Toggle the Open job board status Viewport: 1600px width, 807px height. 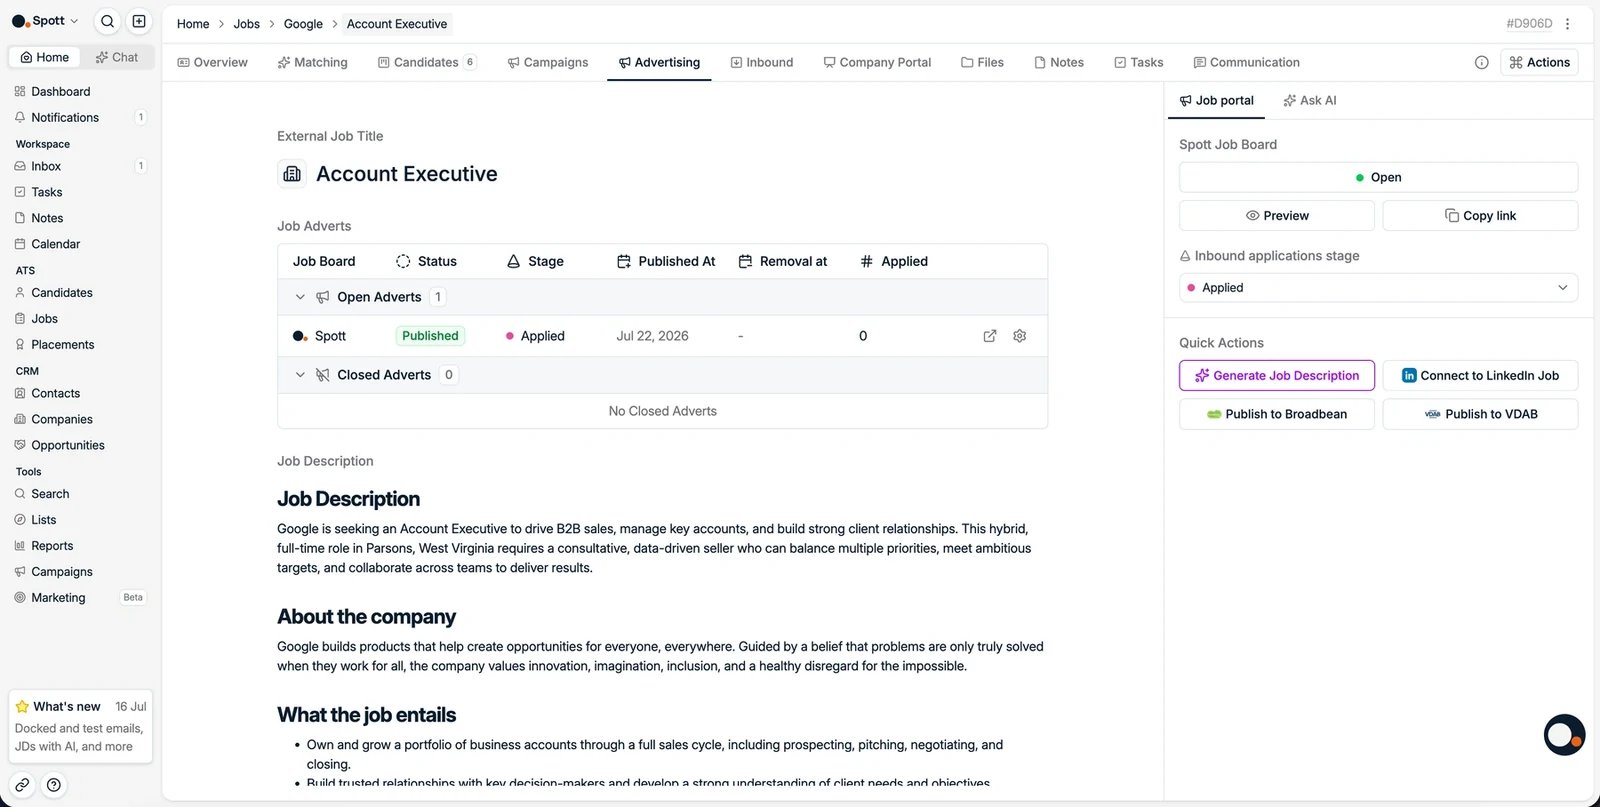point(1378,177)
